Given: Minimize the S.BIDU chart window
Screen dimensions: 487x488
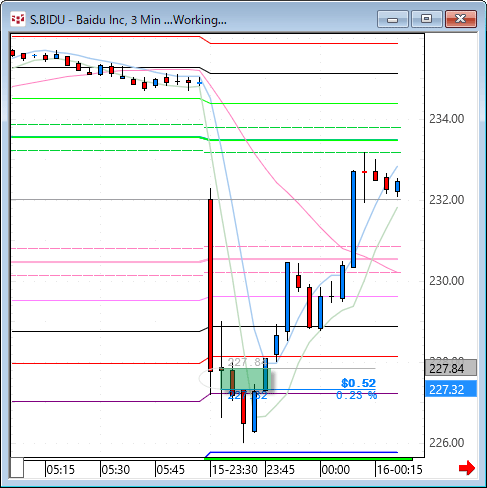Looking at the screenshot, I should 393,19.
